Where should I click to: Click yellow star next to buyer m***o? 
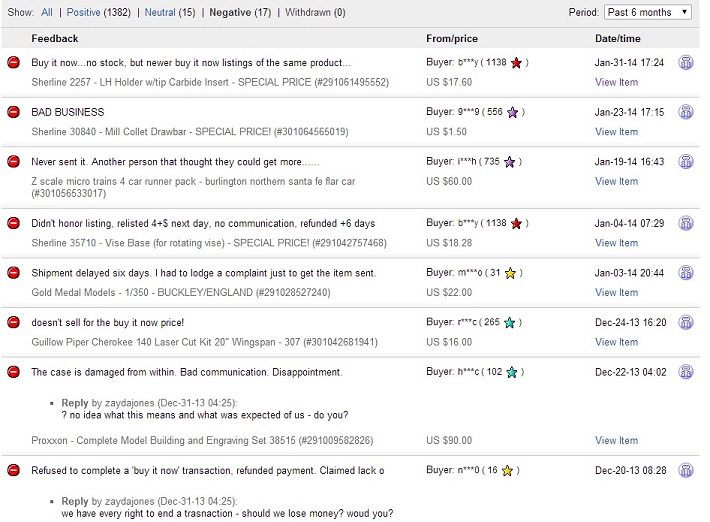point(510,273)
